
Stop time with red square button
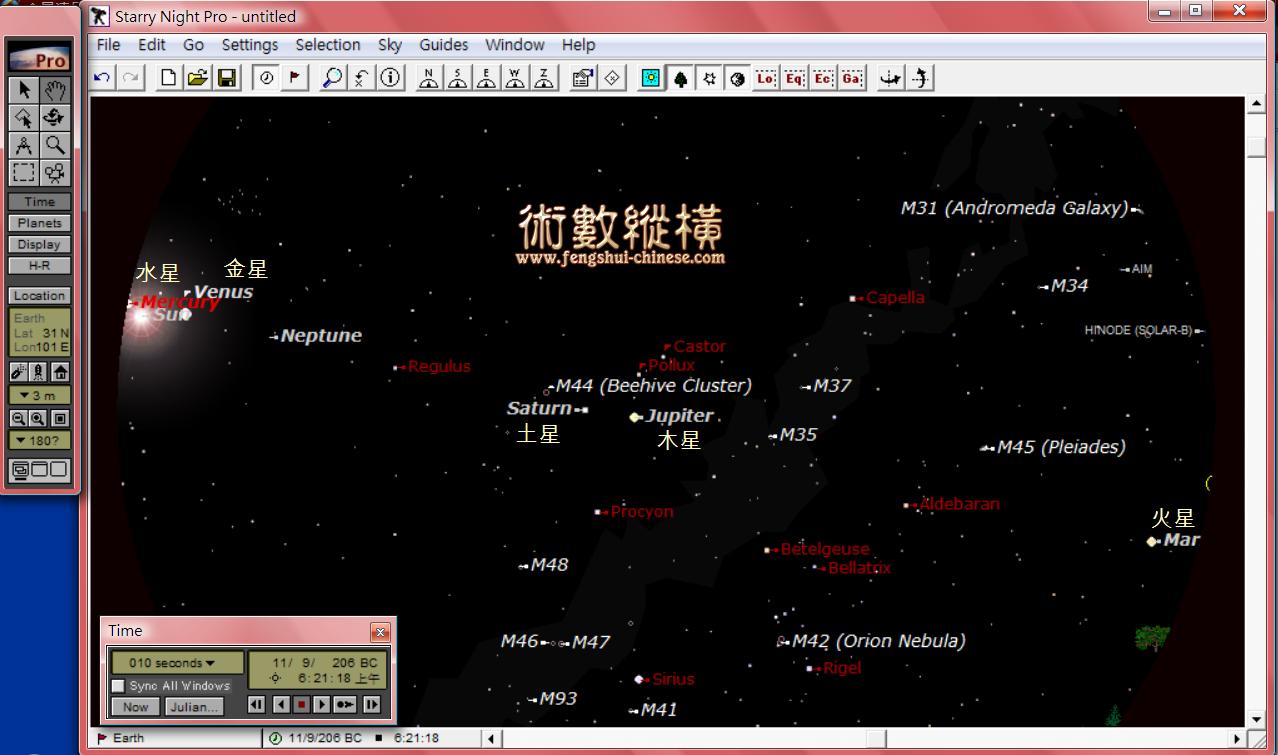(301, 705)
